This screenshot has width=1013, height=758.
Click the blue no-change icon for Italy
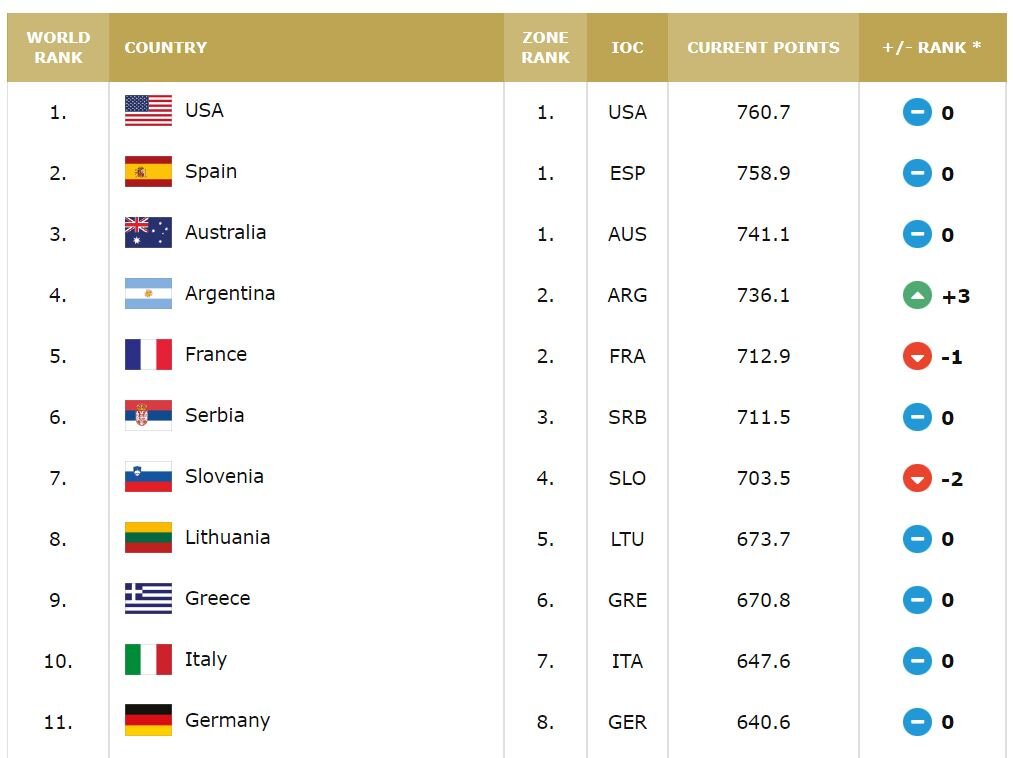[917, 662]
